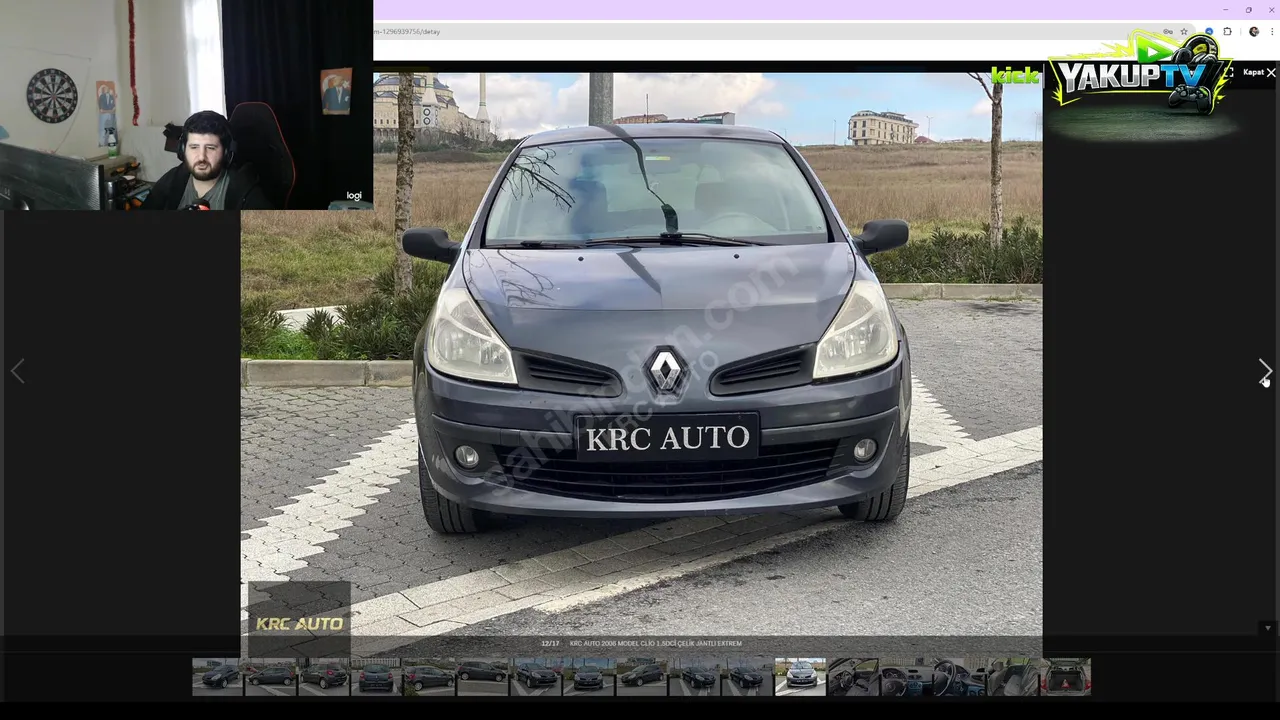Open Chrome three-dot menu
The width and height of the screenshot is (1280, 720).
point(1272,31)
